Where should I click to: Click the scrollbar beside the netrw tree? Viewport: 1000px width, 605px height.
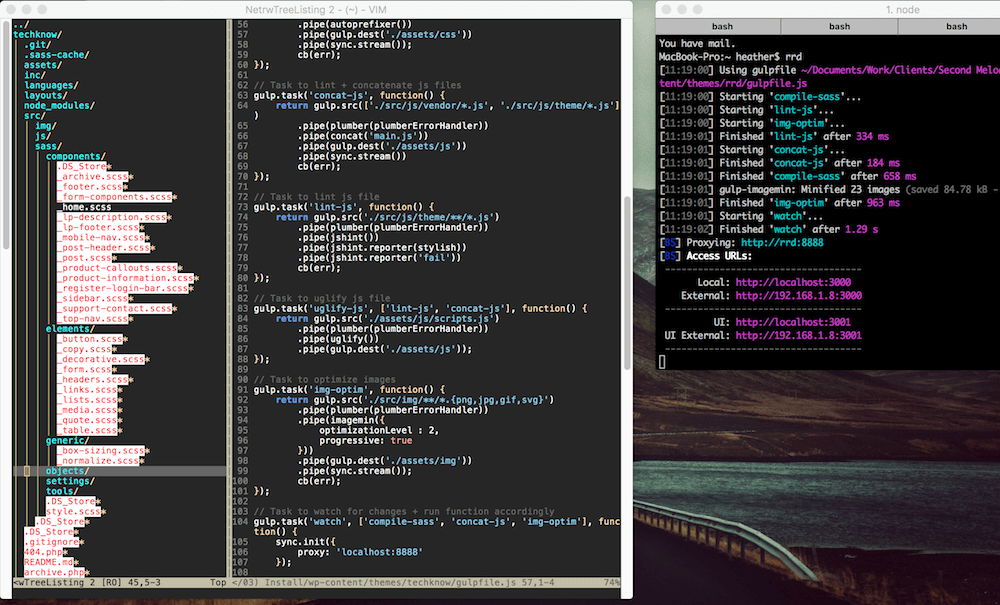point(6,135)
